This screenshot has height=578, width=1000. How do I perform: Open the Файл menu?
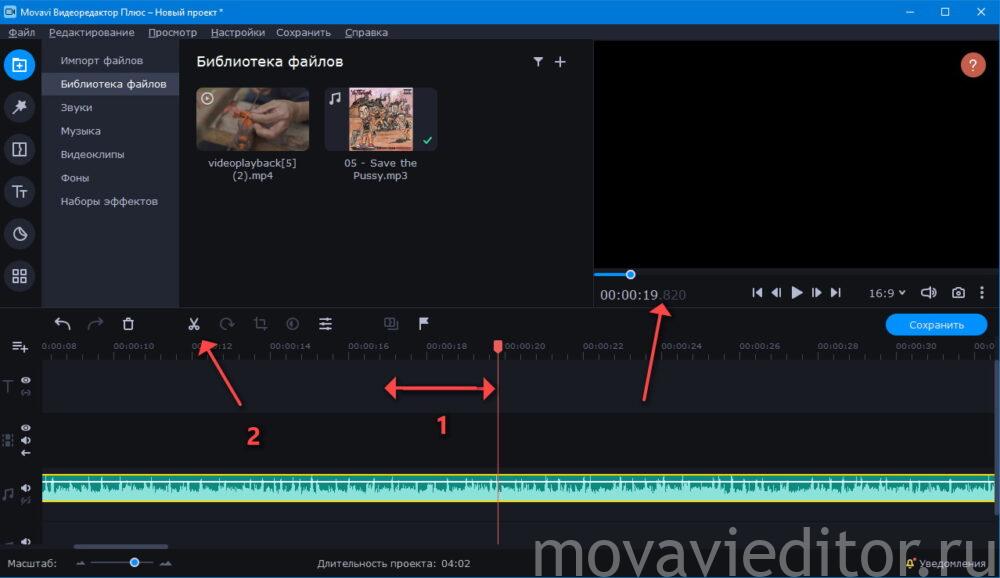(22, 33)
